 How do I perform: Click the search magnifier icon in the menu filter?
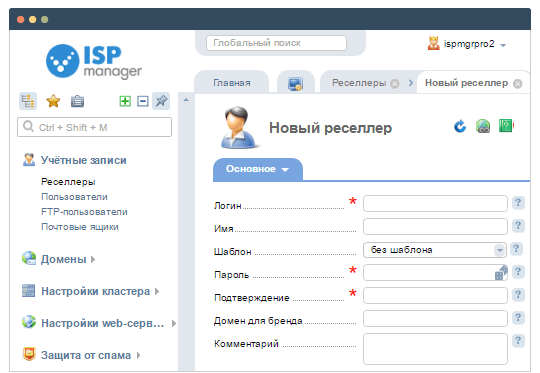[28, 126]
